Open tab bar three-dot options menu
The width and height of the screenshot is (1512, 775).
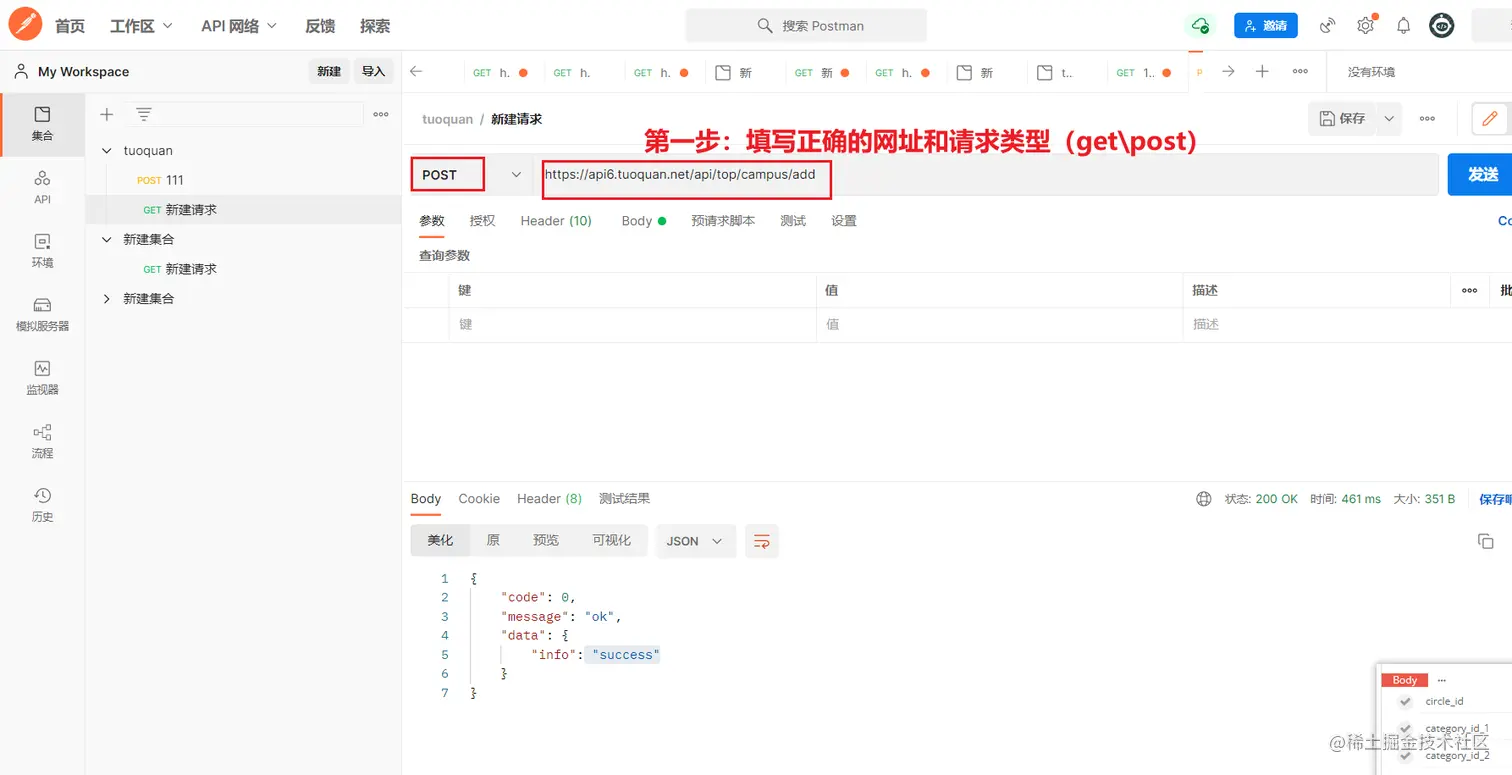1300,71
